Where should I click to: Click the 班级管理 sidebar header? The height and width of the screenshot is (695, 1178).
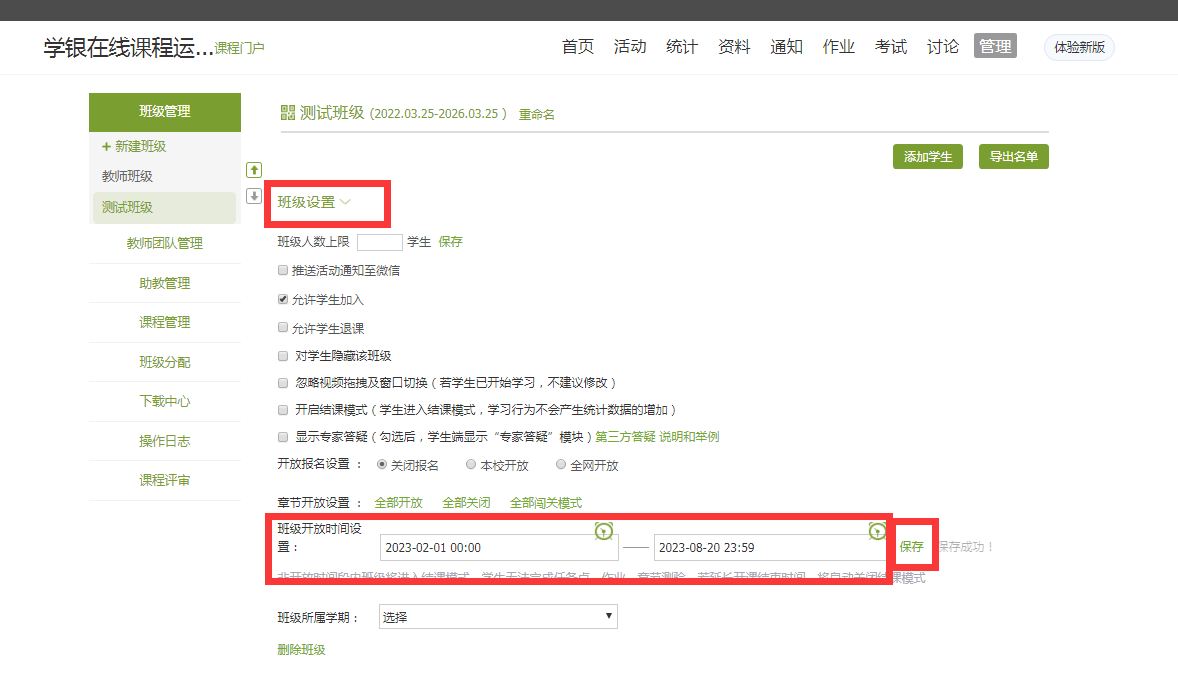(165, 112)
